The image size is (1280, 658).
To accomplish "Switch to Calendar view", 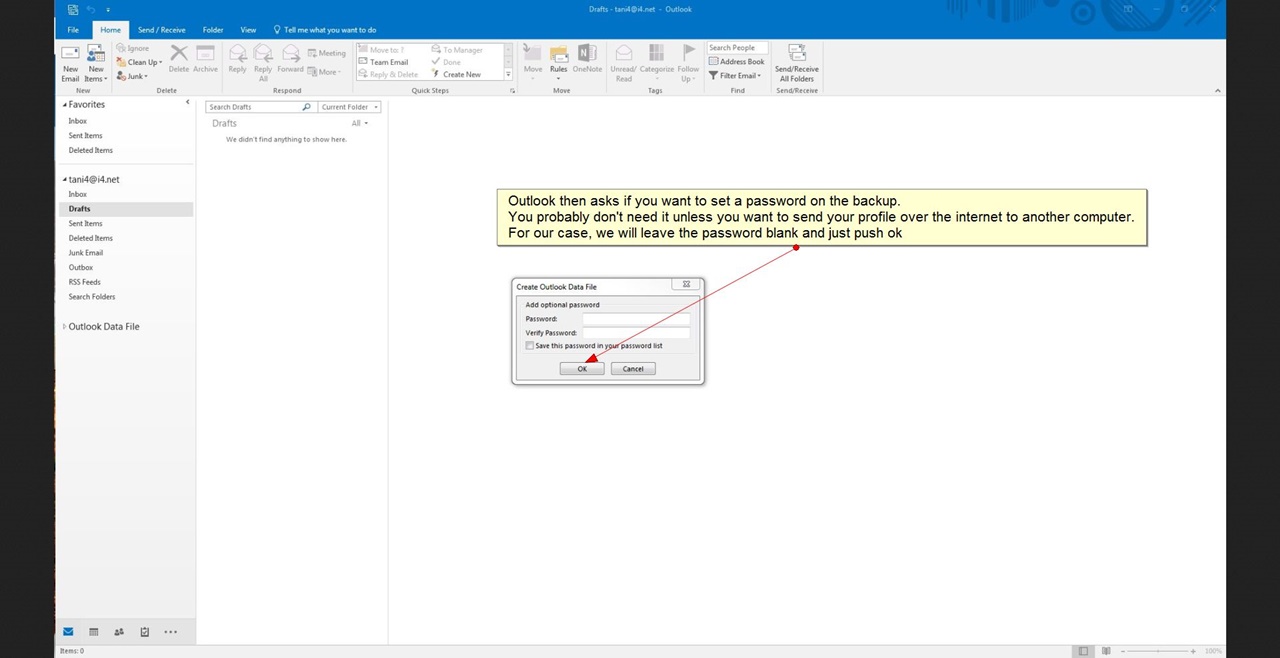I will coord(93,632).
